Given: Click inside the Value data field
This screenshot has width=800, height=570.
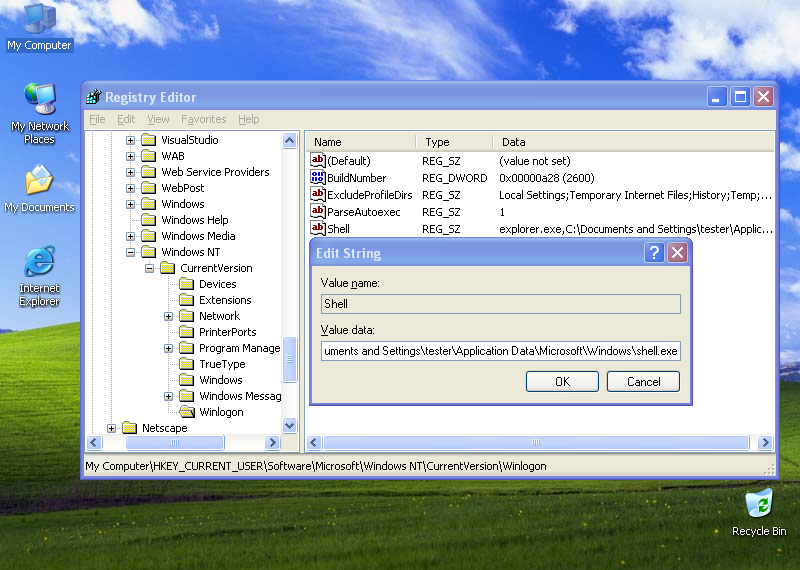Looking at the screenshot, I should (501, 351).
